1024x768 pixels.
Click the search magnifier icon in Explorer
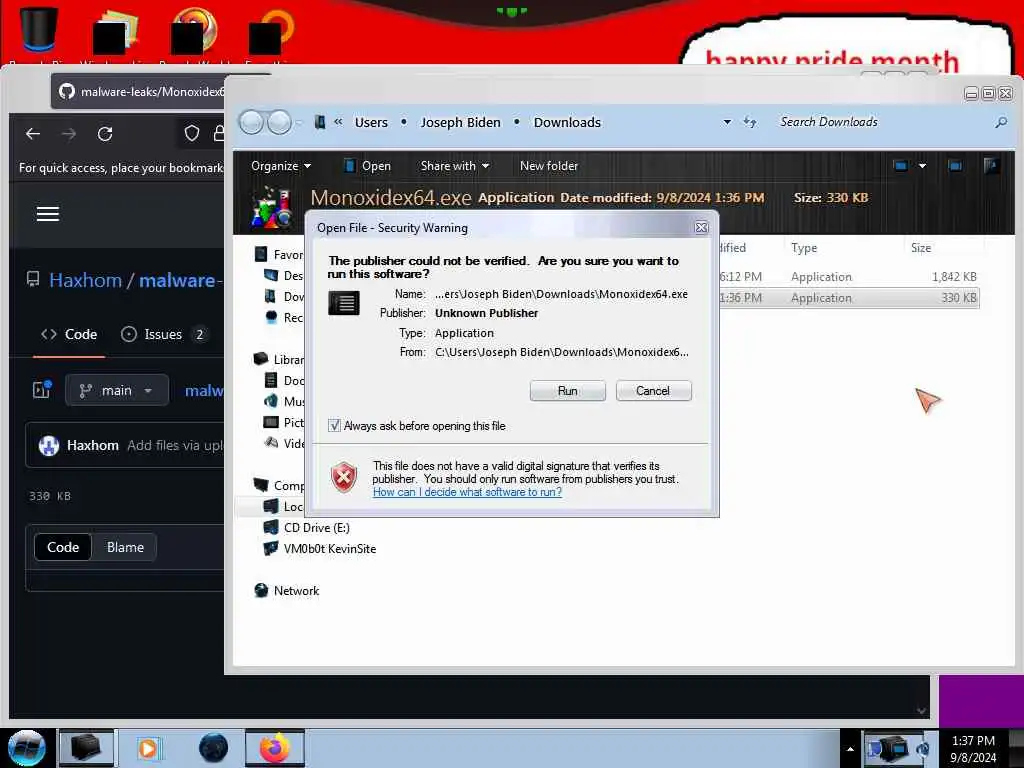click(1000, 122)
